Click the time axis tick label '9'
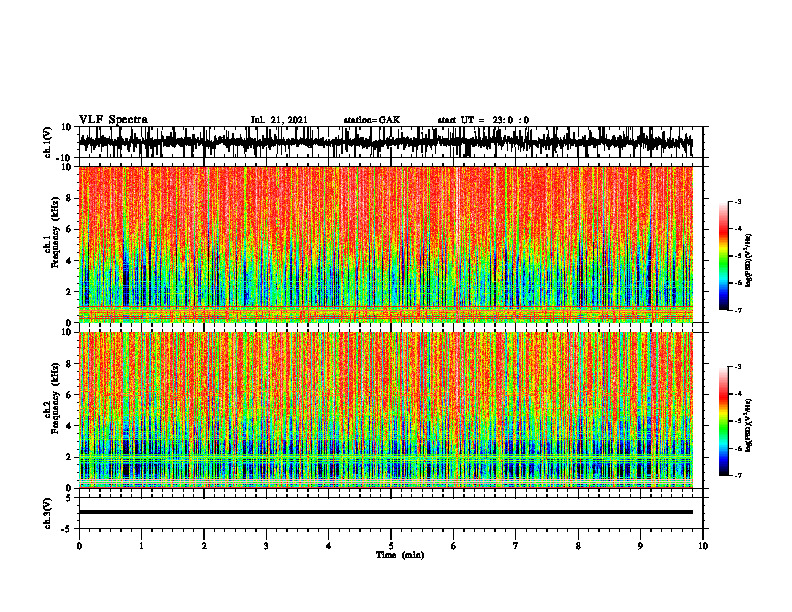792x612 pixels. click(640, 546)
